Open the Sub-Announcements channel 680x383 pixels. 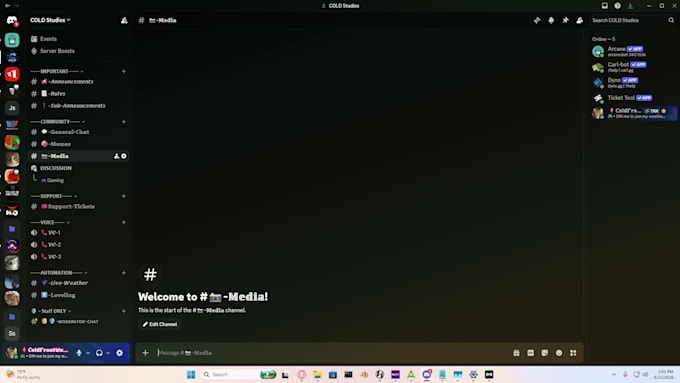pyautogui.click(x=78, y=106)
